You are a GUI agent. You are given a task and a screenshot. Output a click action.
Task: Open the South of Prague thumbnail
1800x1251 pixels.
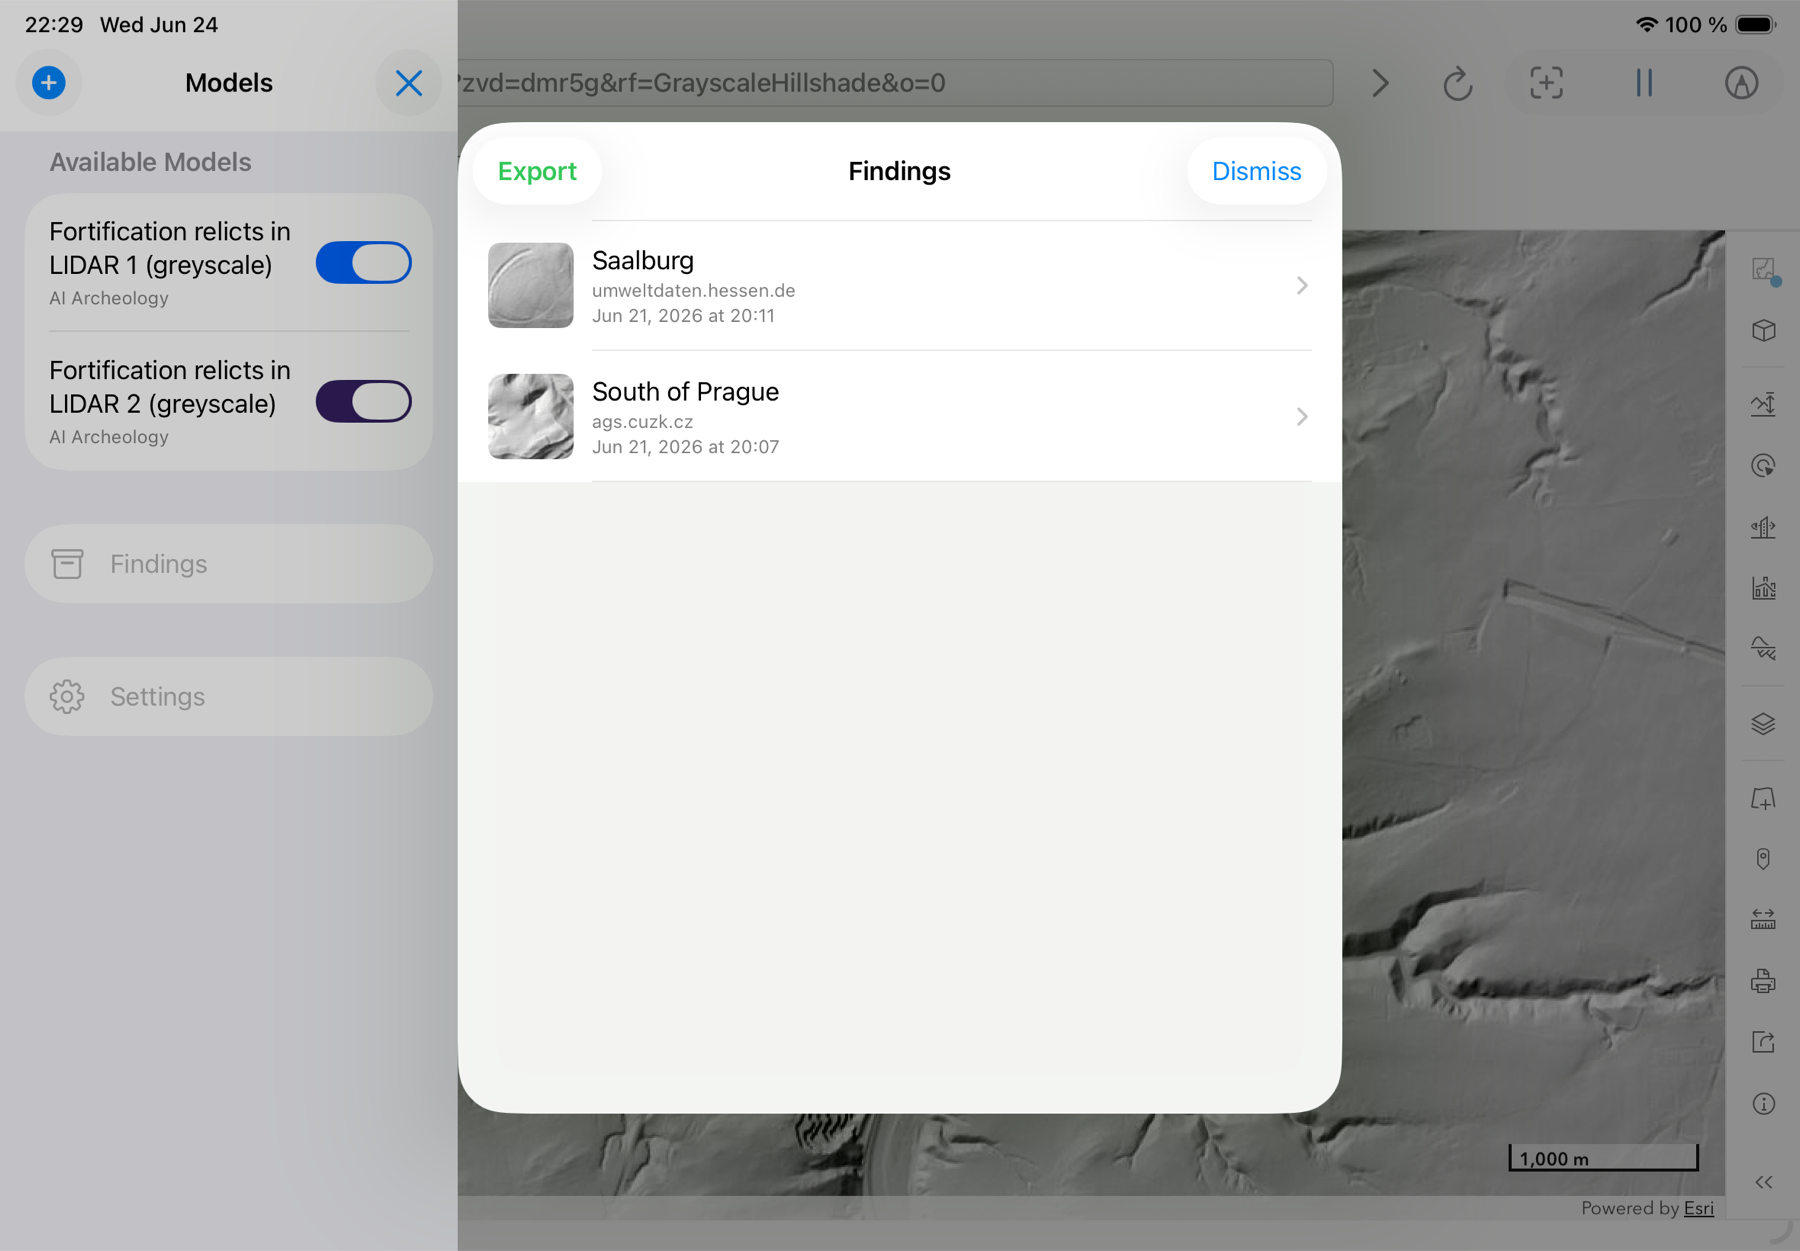click(x=531, y=417)
